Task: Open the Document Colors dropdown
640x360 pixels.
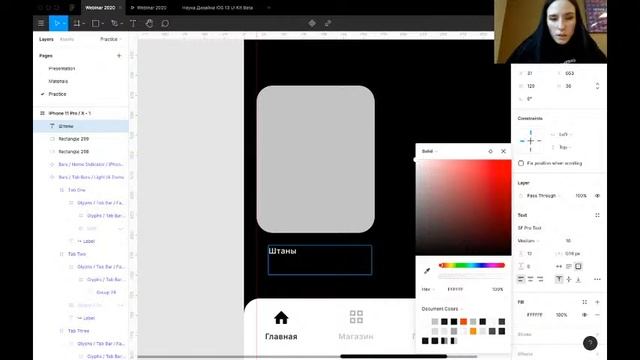Action: (x=442, y=309)
